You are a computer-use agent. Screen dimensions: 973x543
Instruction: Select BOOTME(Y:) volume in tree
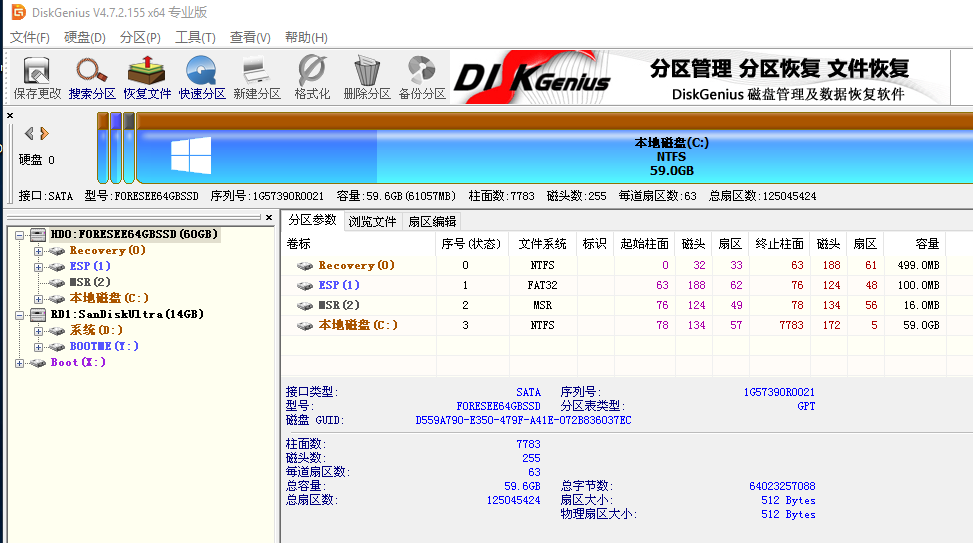[x=104, y=346]
